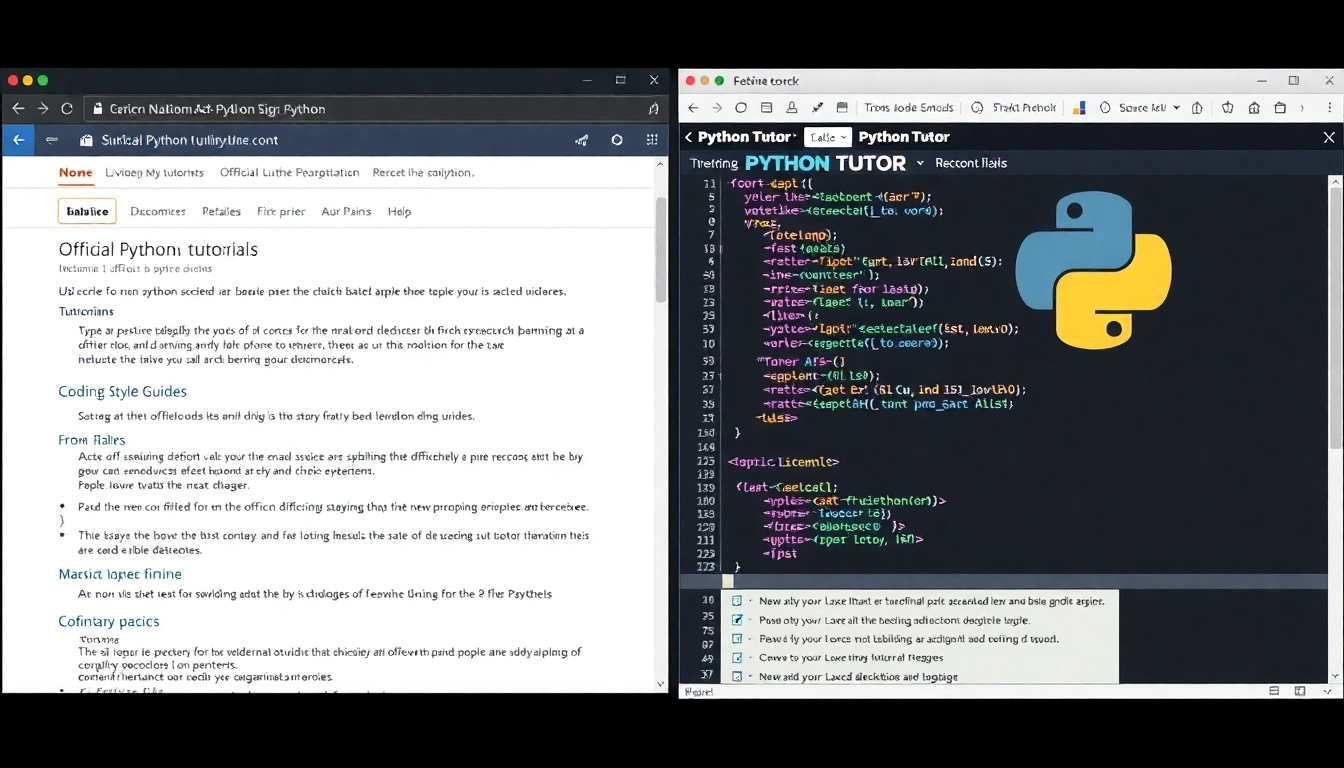The image size is (1344, 768).
Task: Click the list panel icon in right toolbar
Action: point(766,108)
